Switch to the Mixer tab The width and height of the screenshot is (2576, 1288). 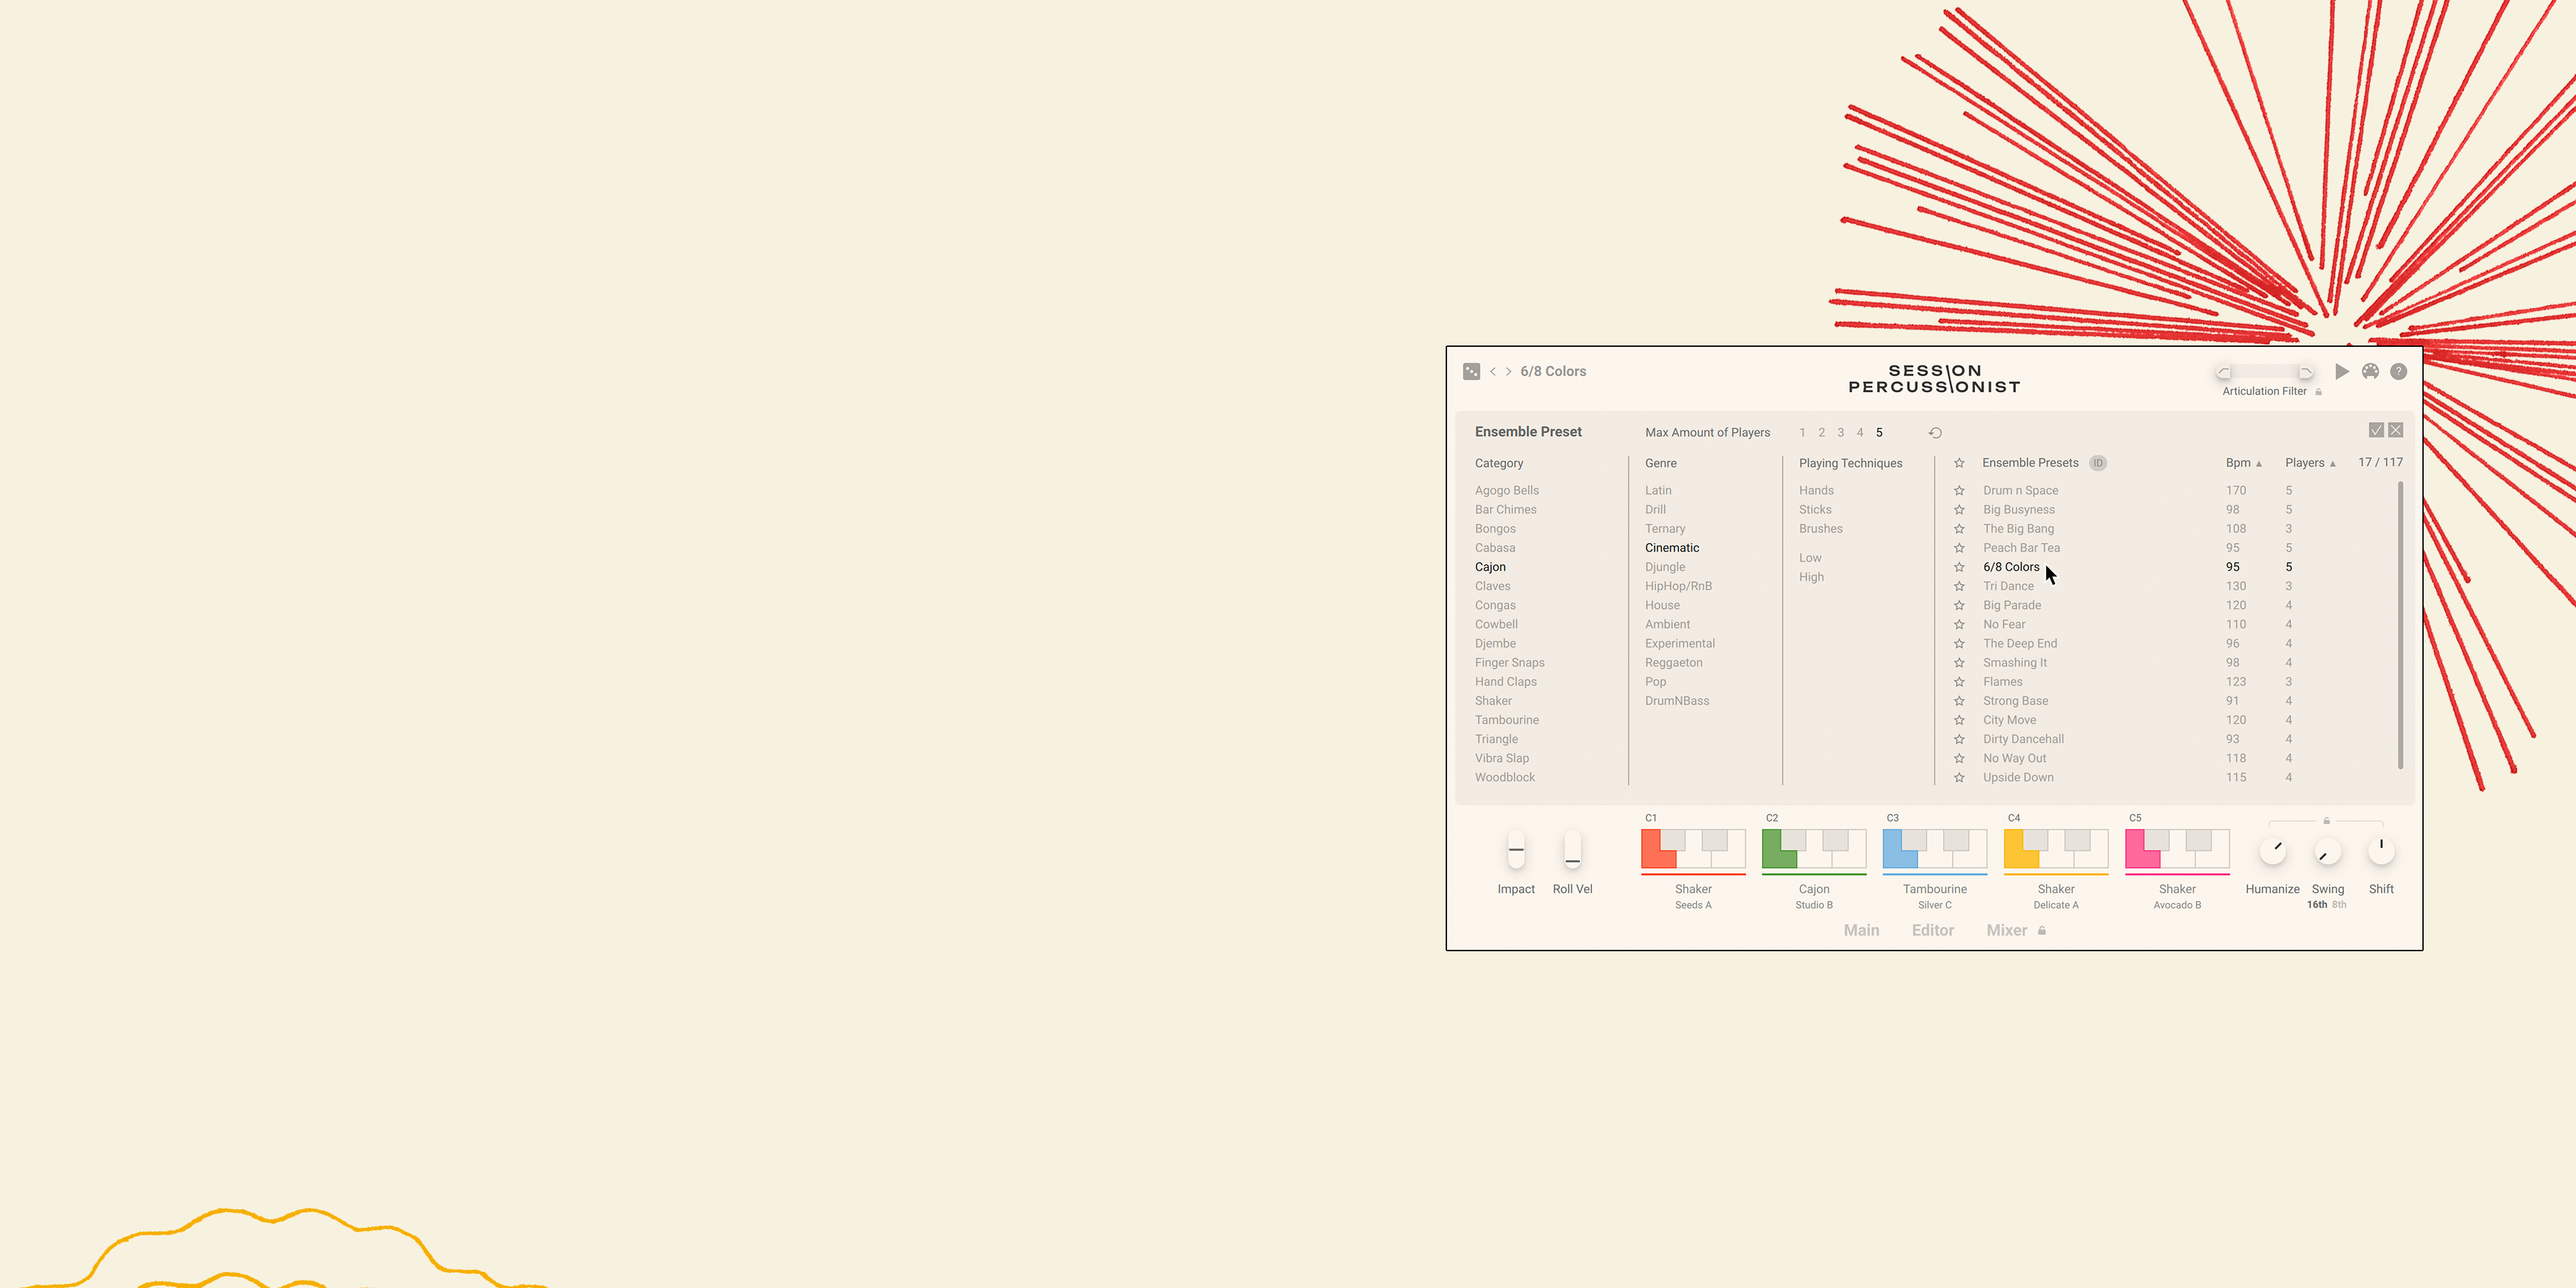(2006, 930)
